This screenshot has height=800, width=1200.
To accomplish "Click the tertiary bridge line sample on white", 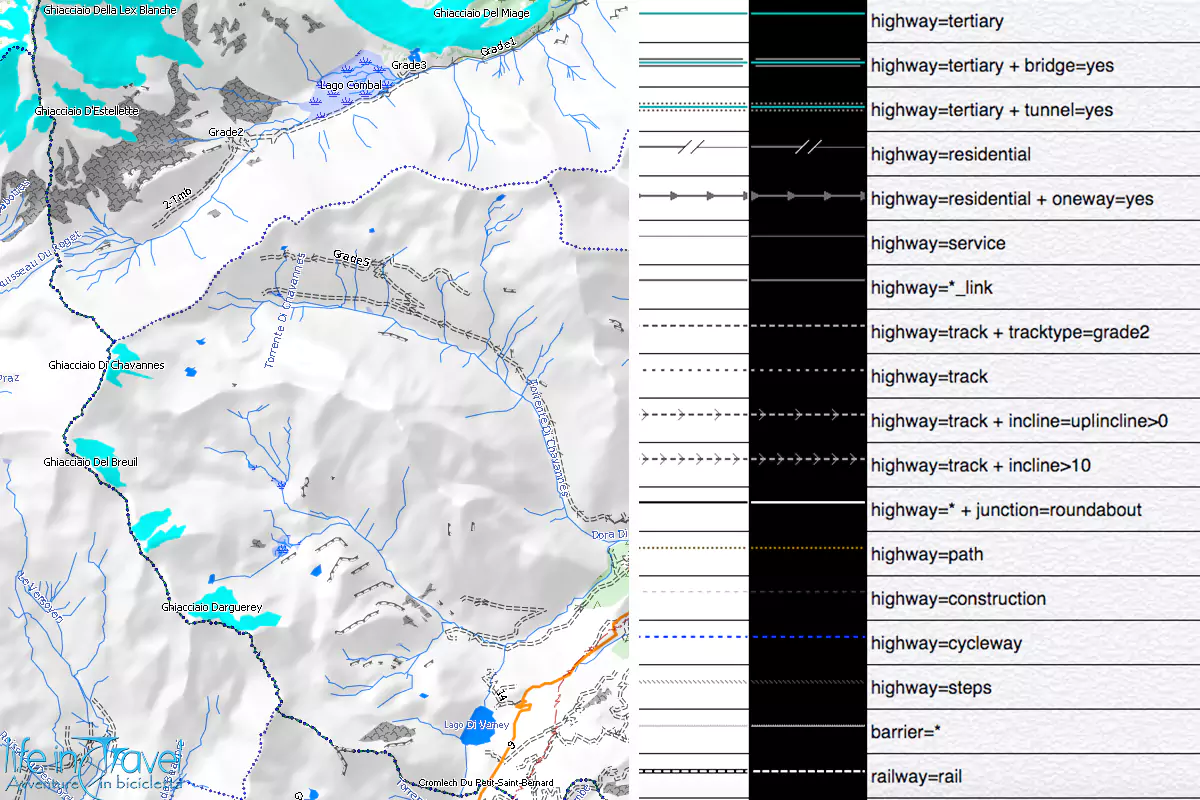I will (x=693, y=62).
